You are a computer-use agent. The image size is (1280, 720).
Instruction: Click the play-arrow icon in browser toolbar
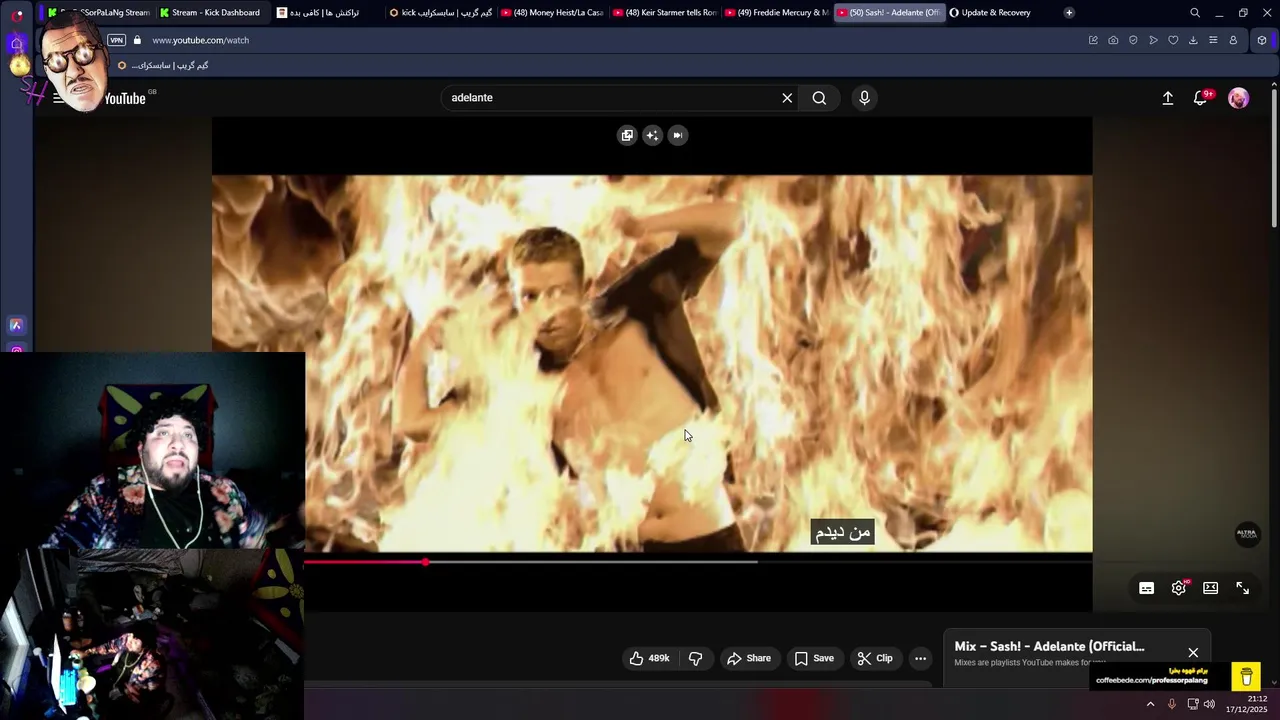coord(1153,40)
